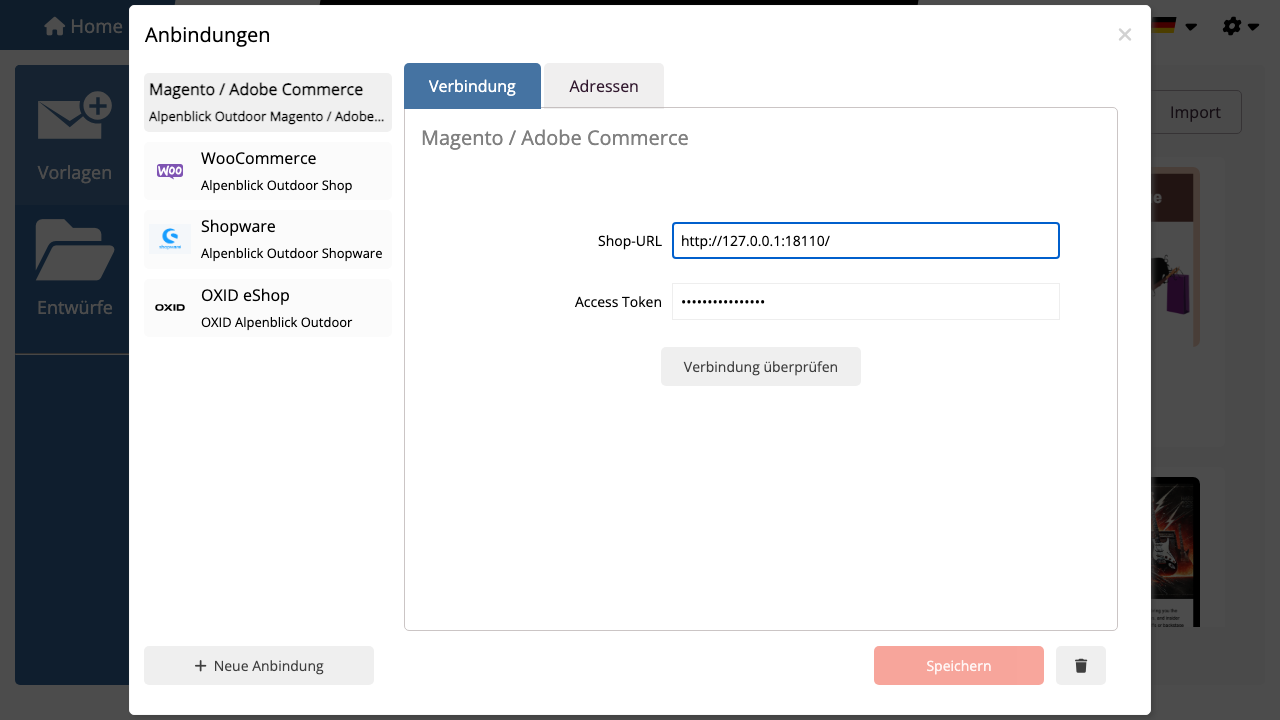Open the language flag dropdown

(1174, 26)
